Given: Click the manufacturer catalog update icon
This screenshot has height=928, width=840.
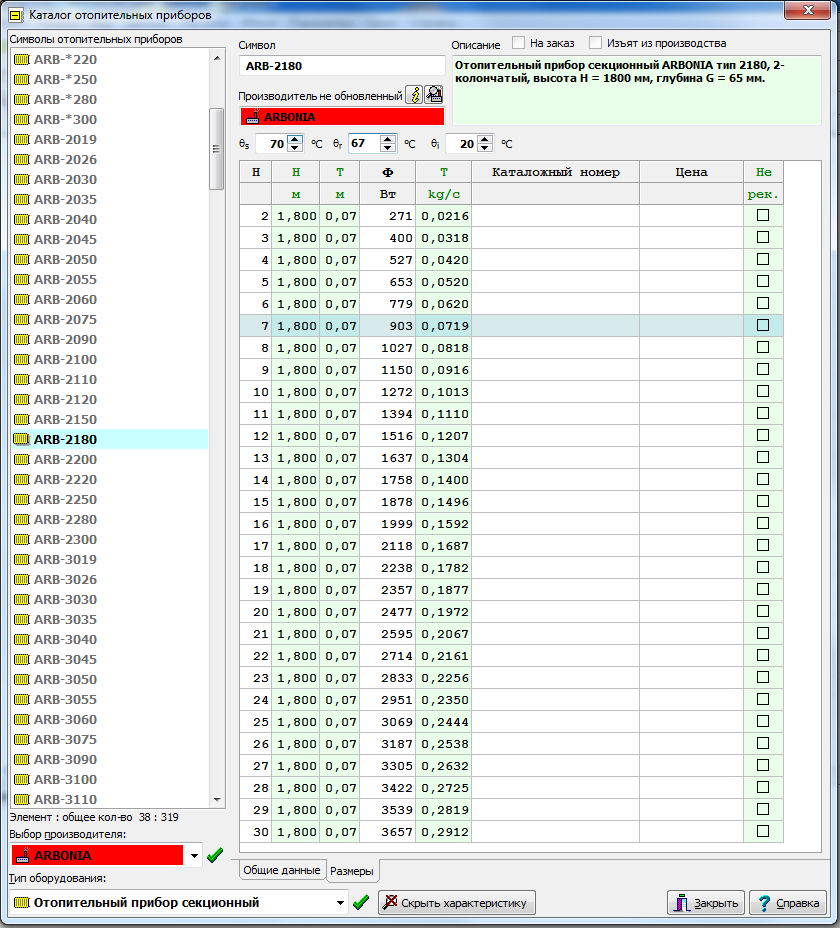Looking at the screenshot, I should 434,95.
